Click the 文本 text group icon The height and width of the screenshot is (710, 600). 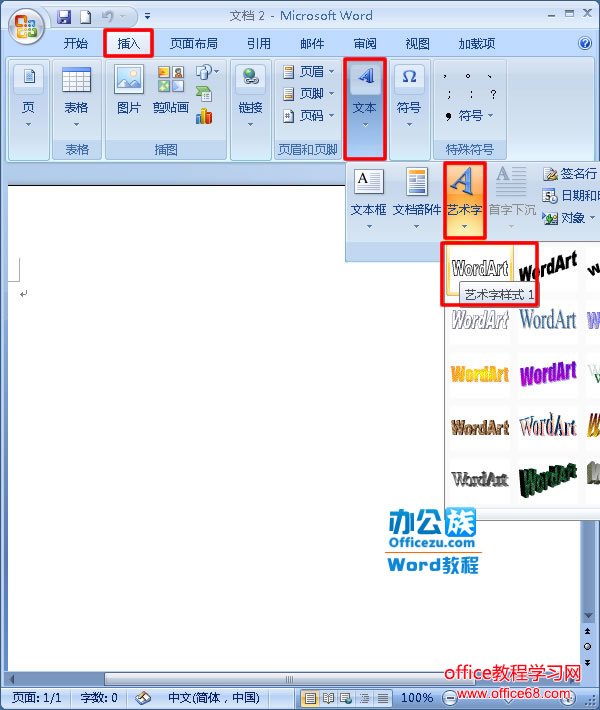365,76
